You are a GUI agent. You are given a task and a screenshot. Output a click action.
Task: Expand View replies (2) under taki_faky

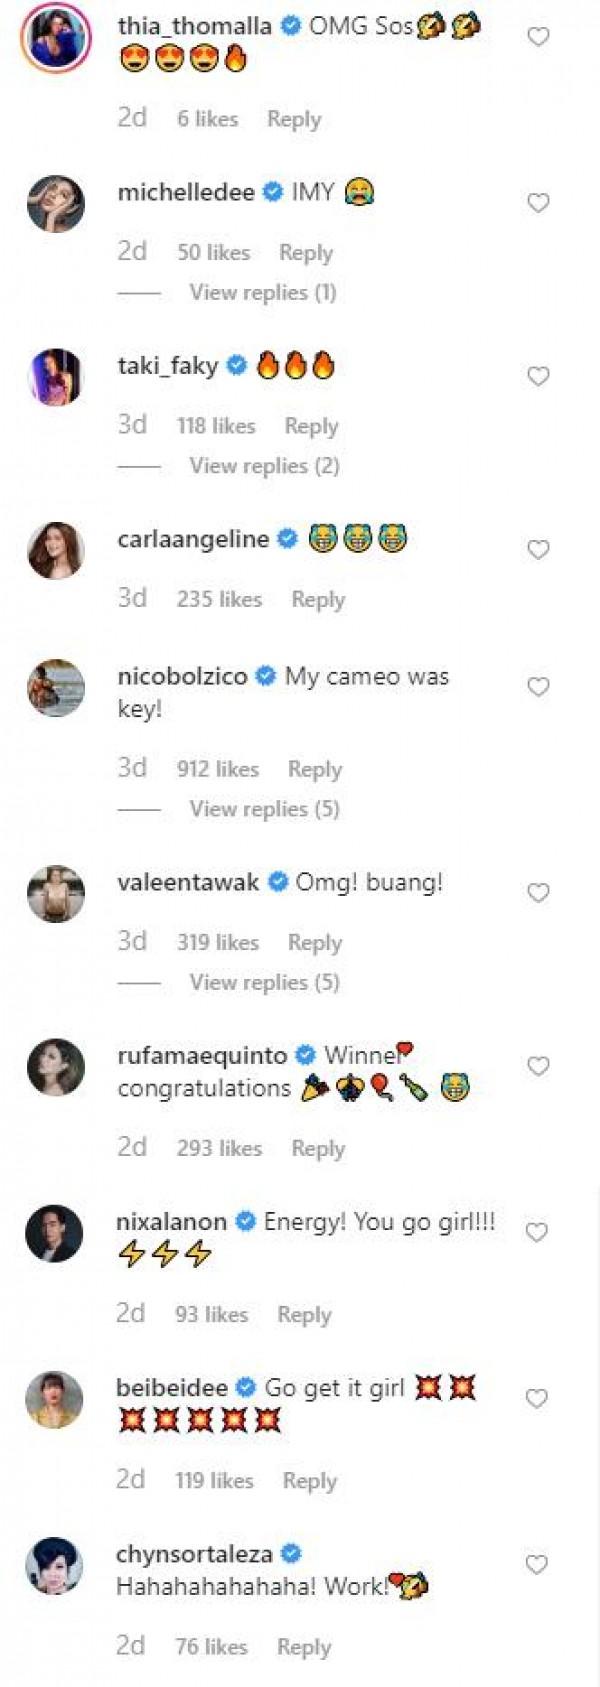click(x=264, y=466)
